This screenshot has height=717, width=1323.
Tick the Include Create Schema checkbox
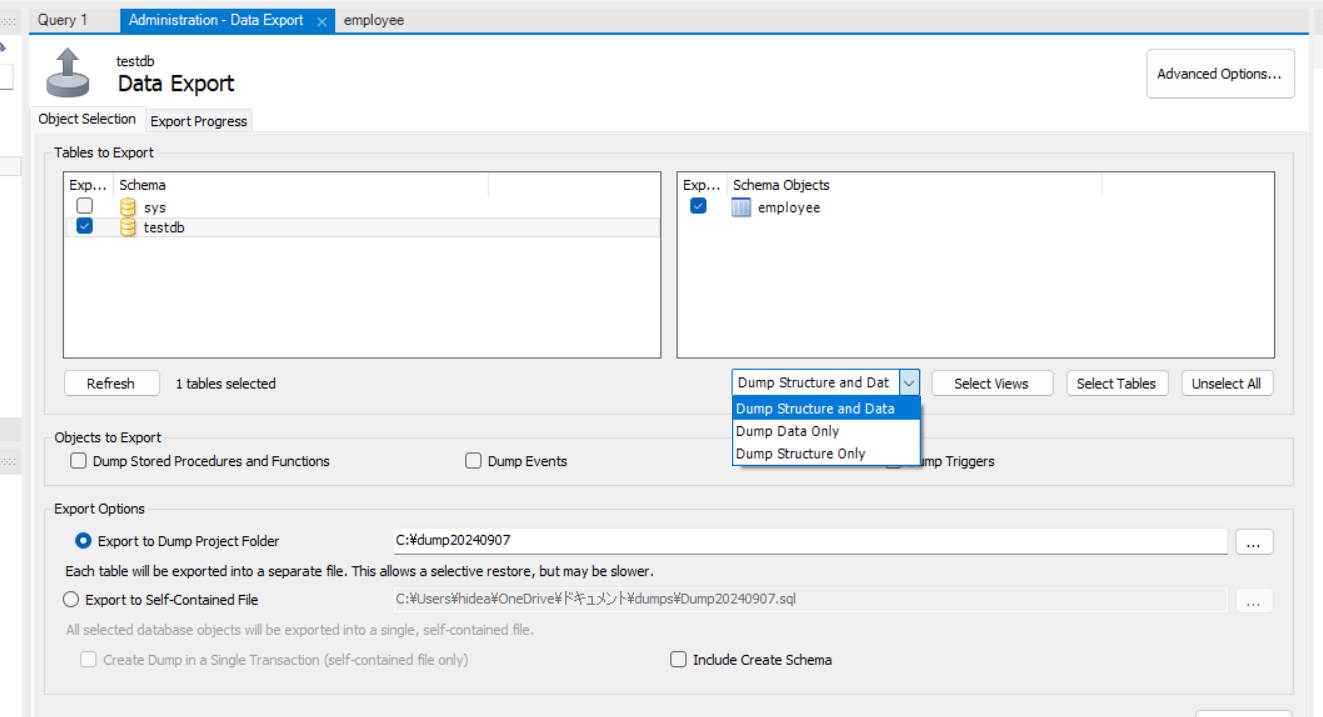[x=679, y=660]
